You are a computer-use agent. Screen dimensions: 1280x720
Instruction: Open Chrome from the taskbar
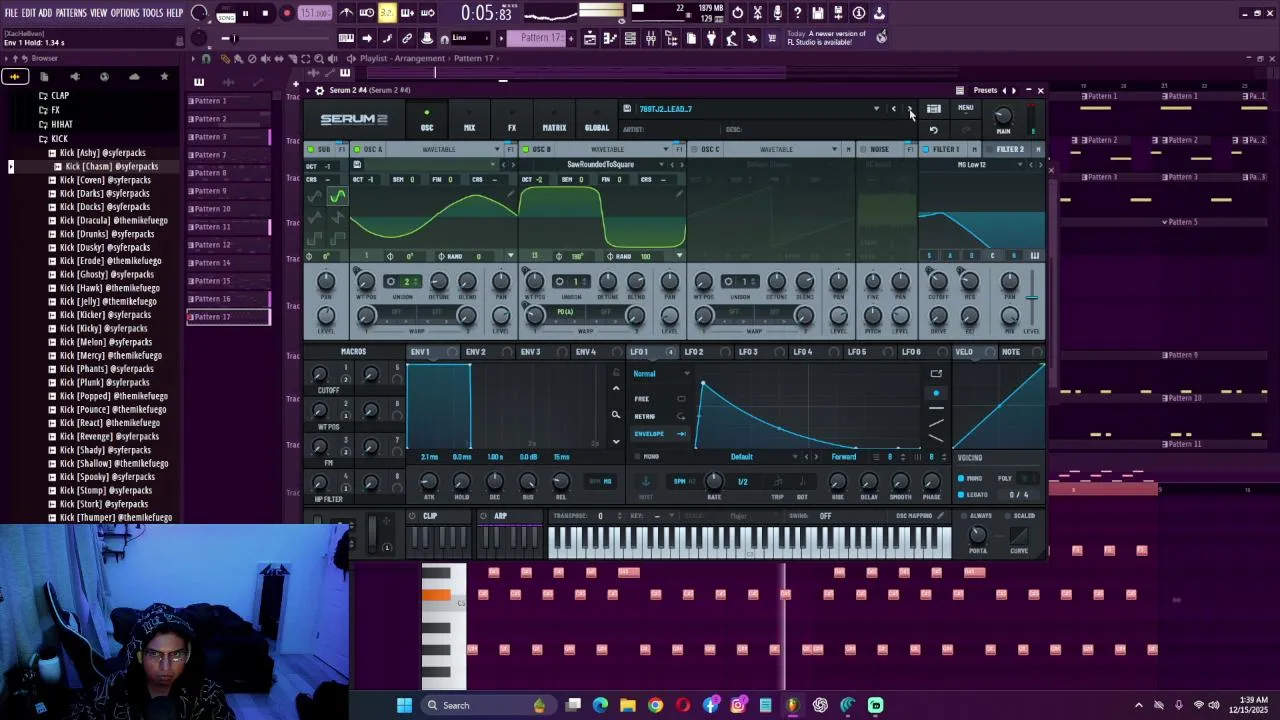pyautogui.click(x=656, y=705)
